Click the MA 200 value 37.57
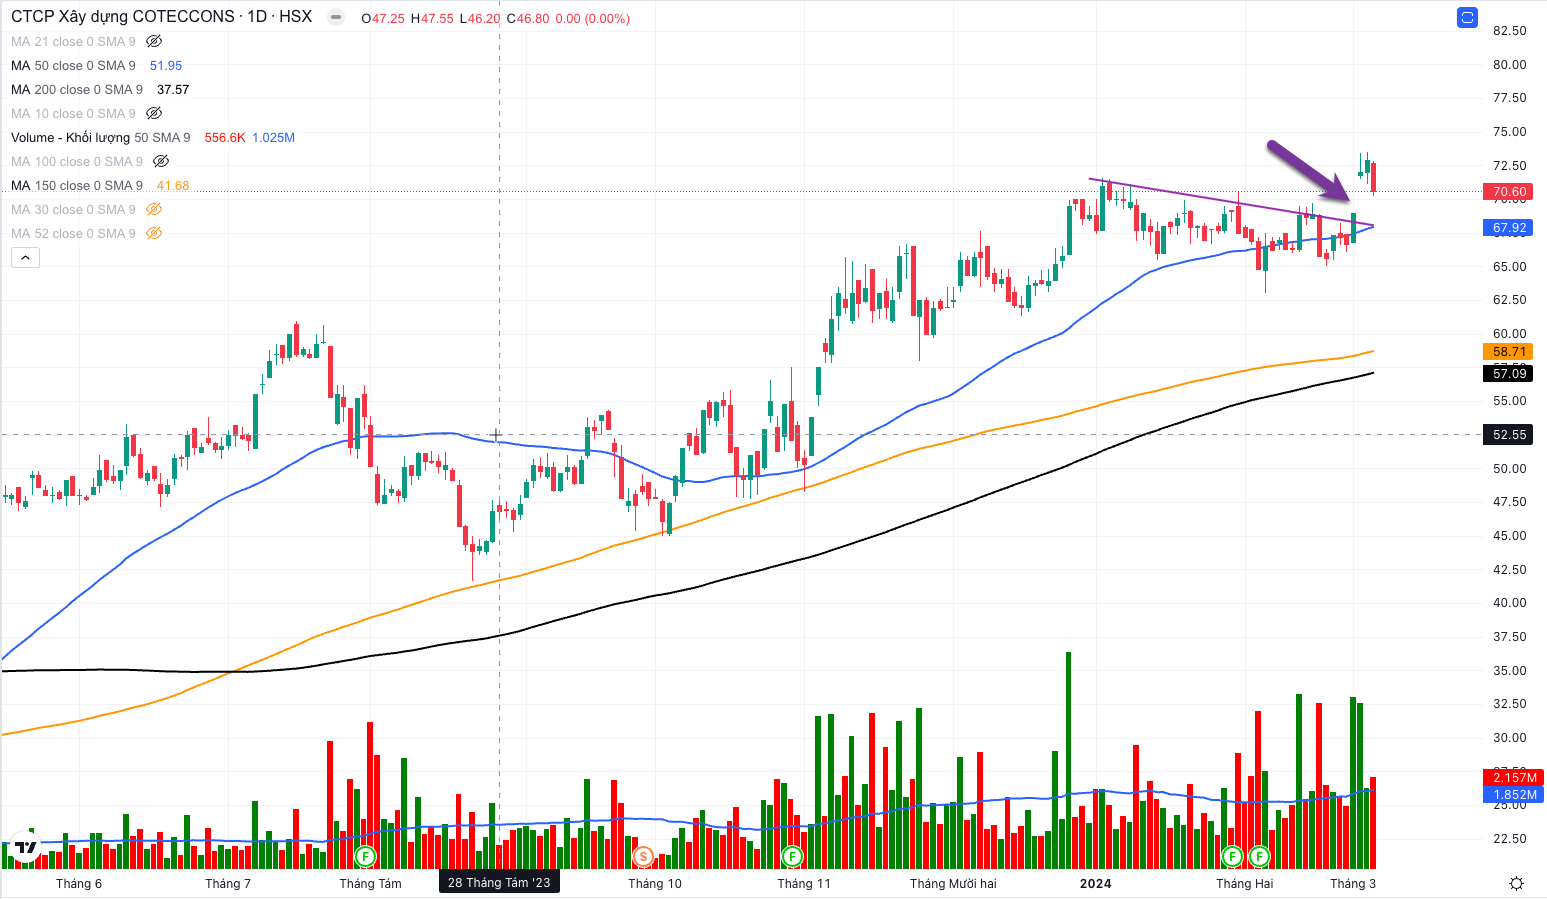The image size is (1547, 899). pyautogui.click(x=173, y=90)
